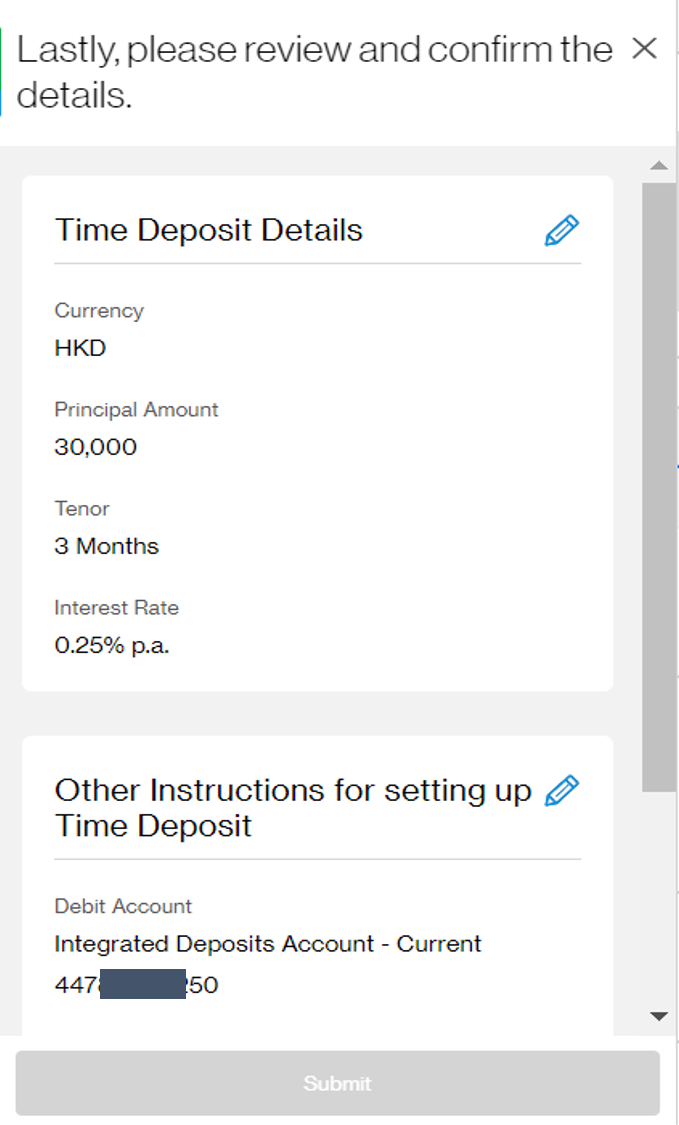The image size is (679, 1125).
Task: Click the Debit Account label
Action: pyautogui.click(x=123, y=906)
